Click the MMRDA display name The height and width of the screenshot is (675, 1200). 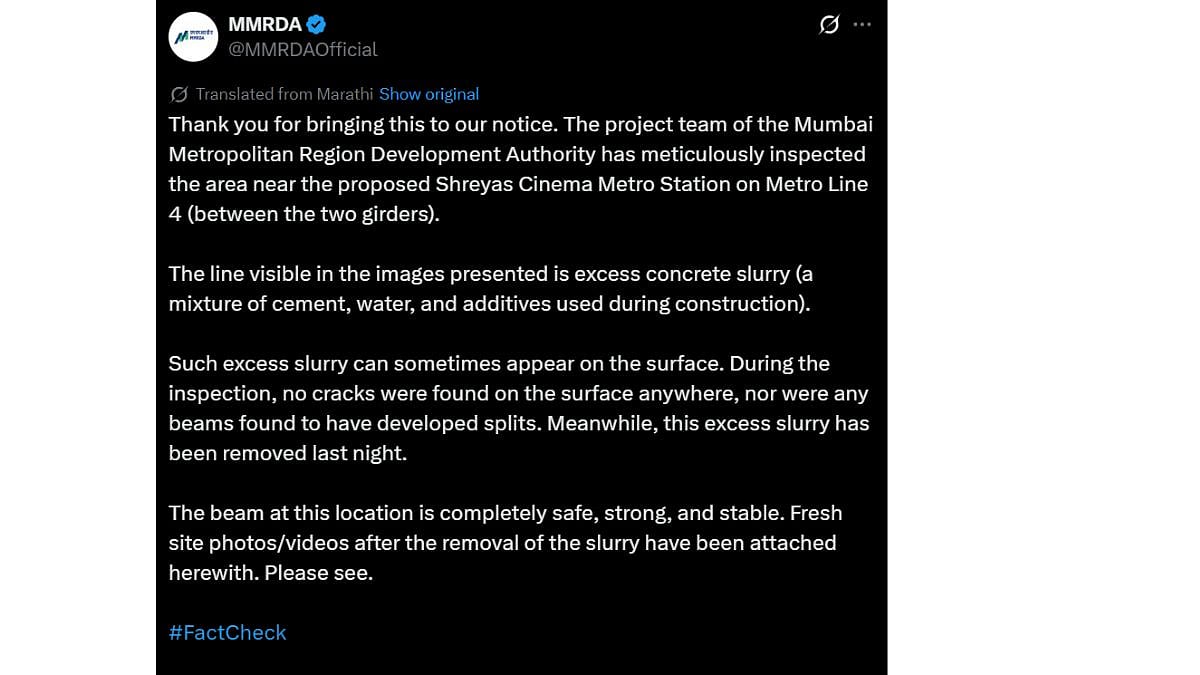point(265,25)
